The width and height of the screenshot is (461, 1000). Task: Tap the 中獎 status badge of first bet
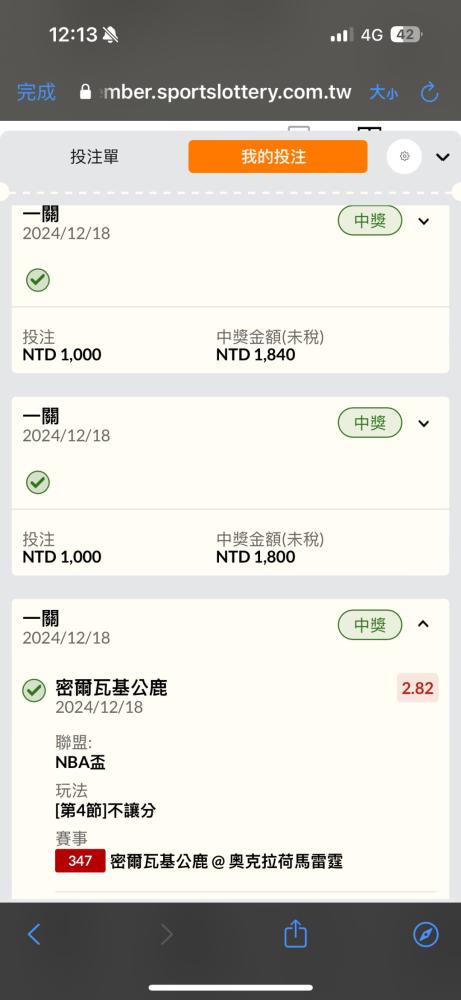point(370,221)
